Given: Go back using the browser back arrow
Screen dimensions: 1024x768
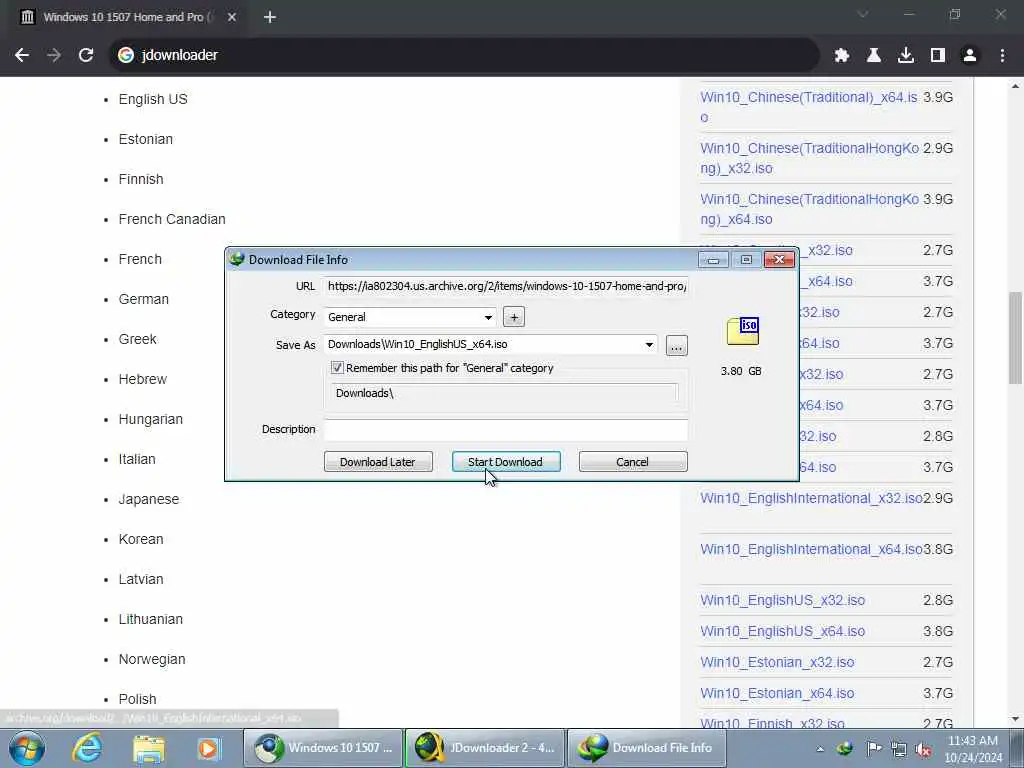Looking at the screenshot, I should coord(22,56).
